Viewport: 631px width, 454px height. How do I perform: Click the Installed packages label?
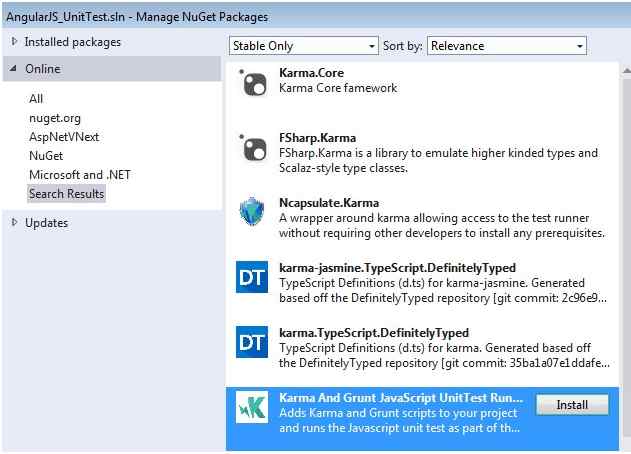click(72, 42)
